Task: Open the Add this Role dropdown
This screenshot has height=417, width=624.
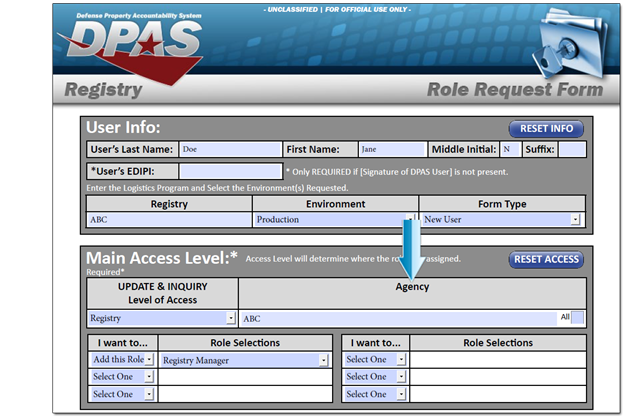Action: [122, 359]
